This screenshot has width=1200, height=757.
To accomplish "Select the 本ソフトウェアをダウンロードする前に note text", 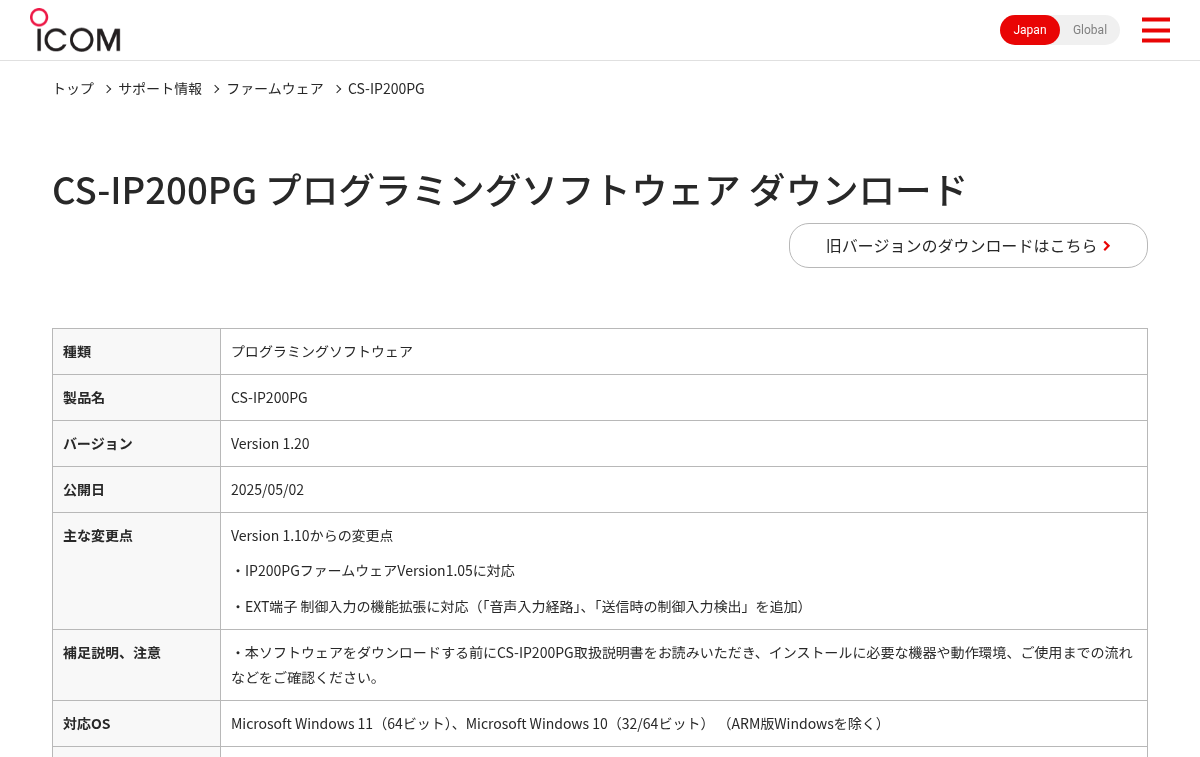I will click(682, 665).
